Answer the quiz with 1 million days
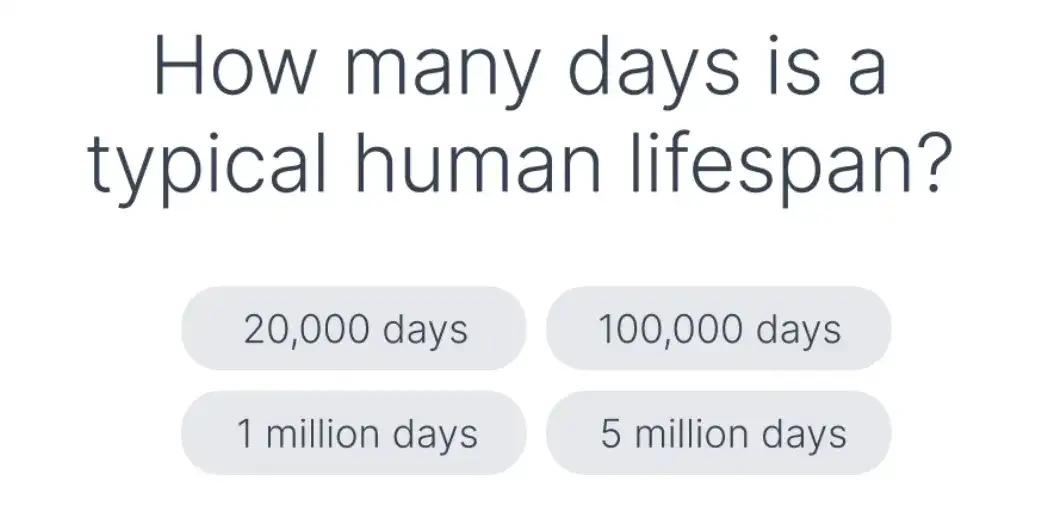 pos(354,434)
